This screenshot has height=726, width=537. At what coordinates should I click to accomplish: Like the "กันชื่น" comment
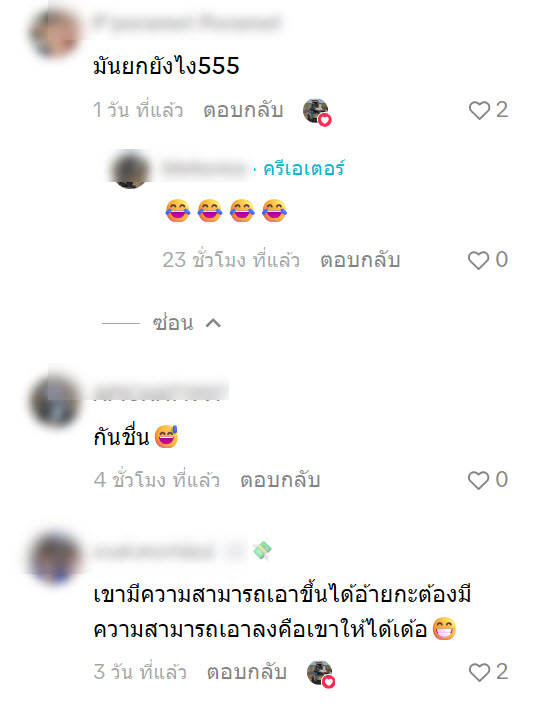479,480
